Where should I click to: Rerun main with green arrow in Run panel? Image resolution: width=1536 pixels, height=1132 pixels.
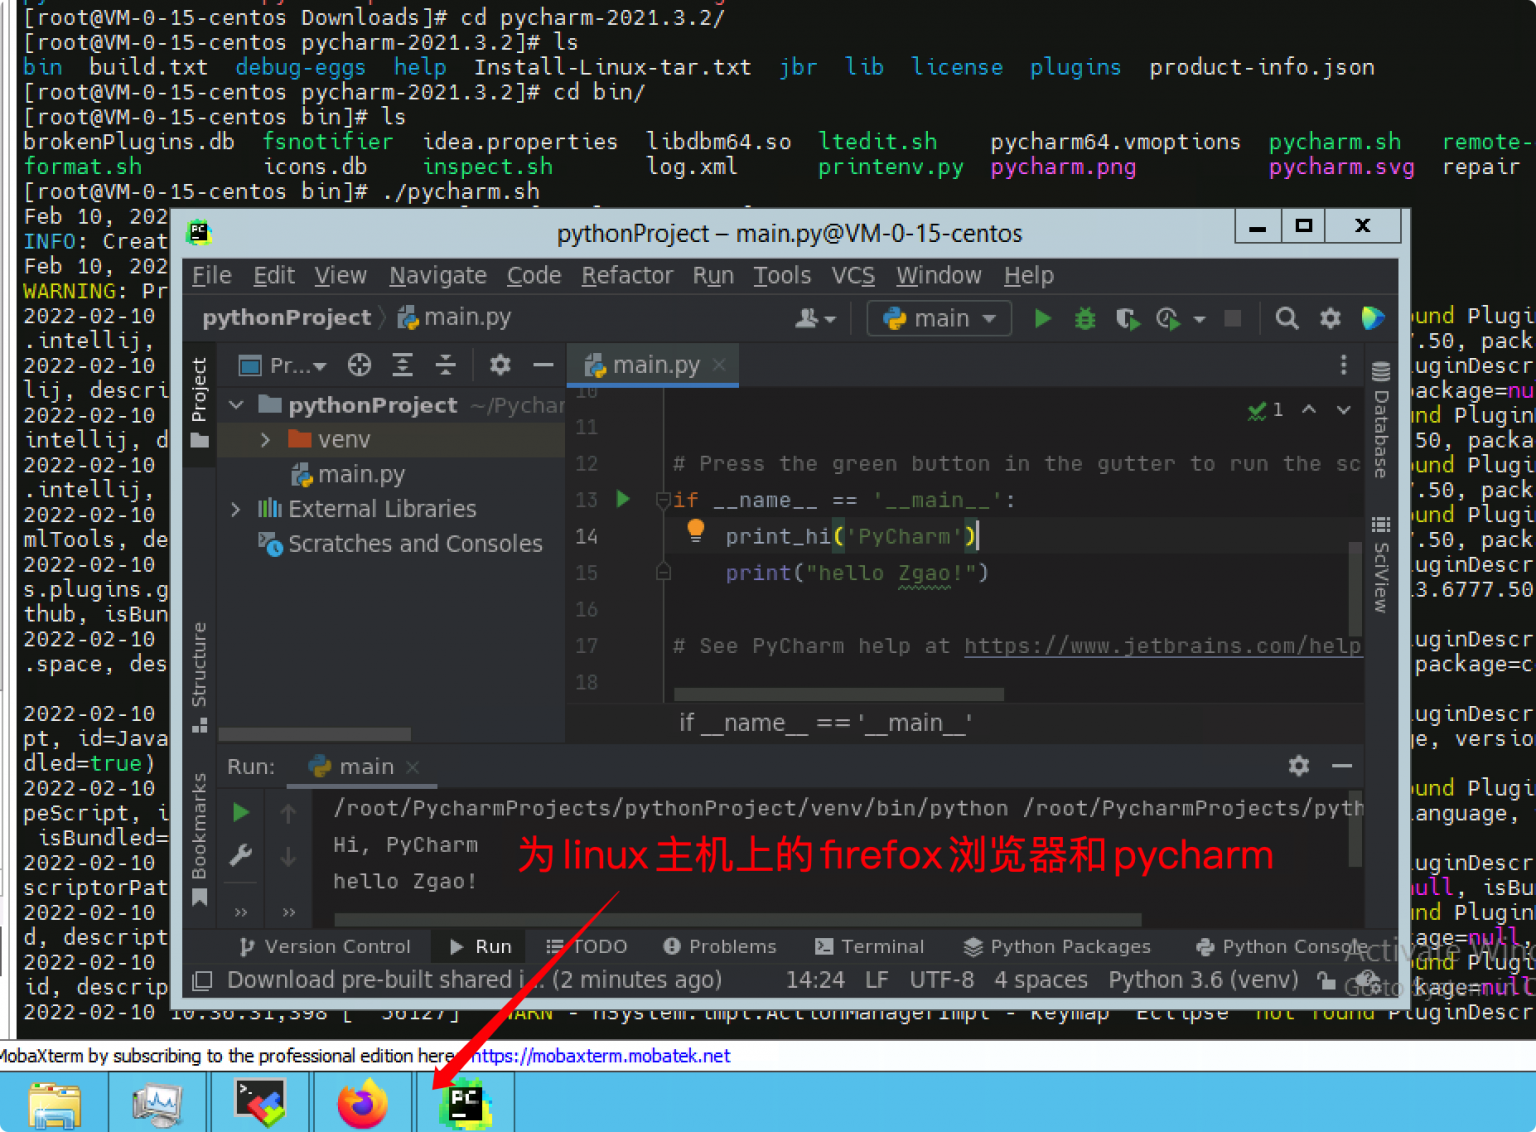pos(241,811)
